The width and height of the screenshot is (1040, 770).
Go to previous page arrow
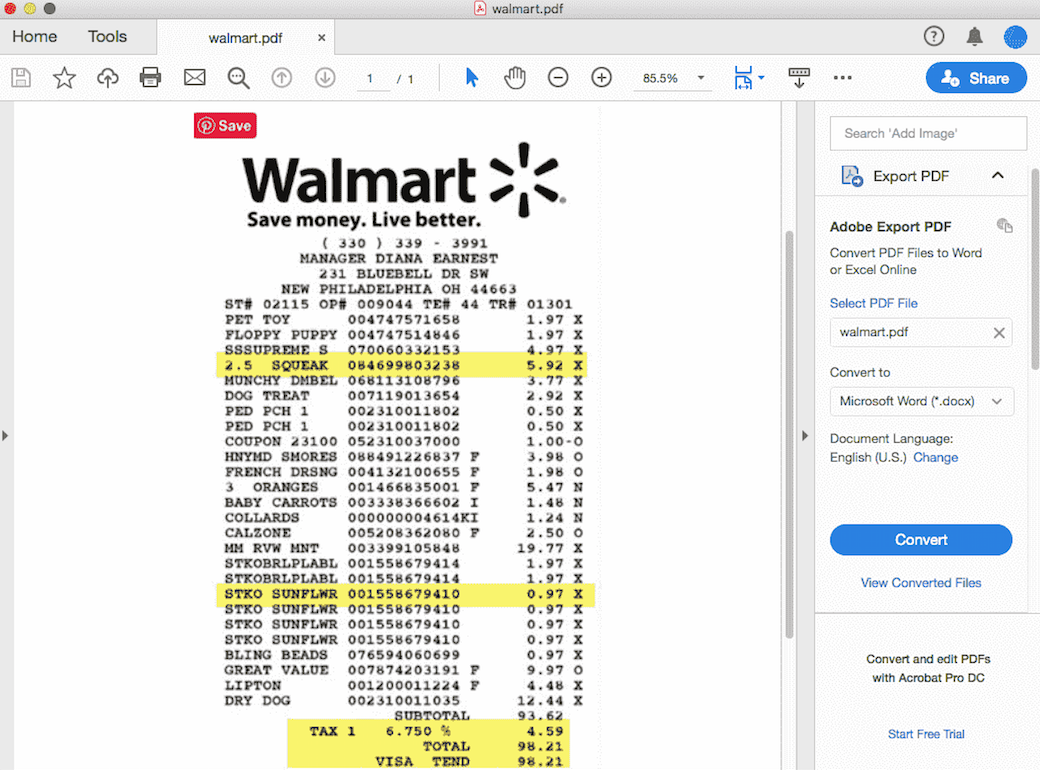click(x=282, y=78)
